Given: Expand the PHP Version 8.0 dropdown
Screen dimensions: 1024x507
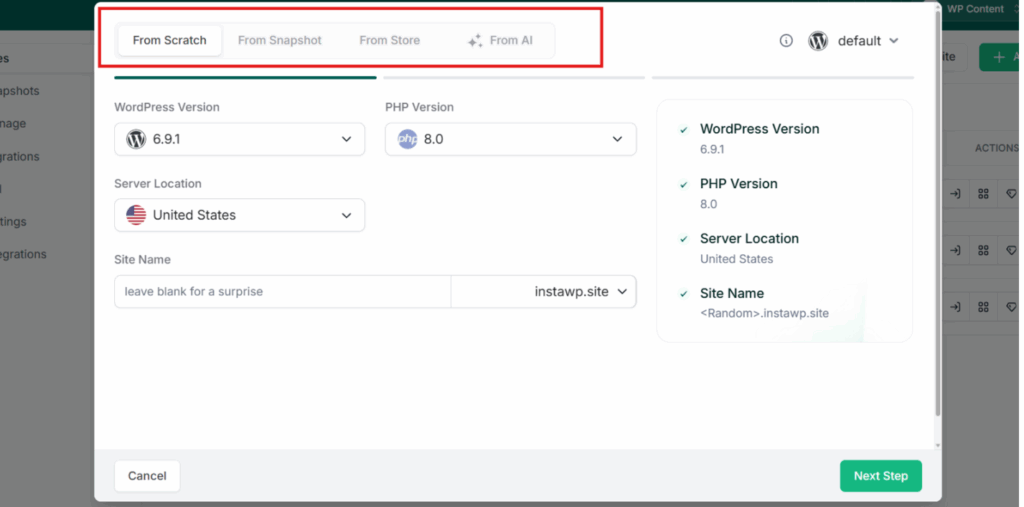Looking at the screenshot, I should (511, 139).
